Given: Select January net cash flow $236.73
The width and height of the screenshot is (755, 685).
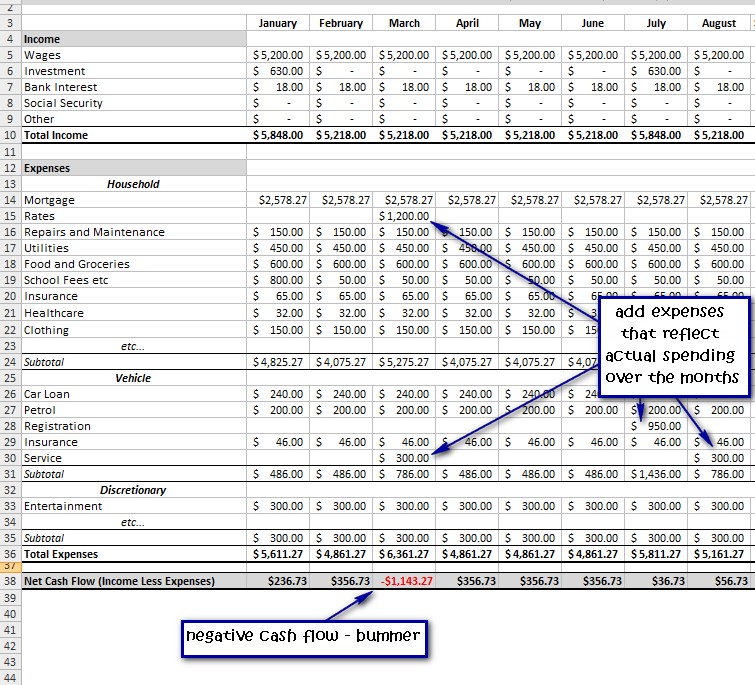Looking at the screenshot, I should point(278,581).
